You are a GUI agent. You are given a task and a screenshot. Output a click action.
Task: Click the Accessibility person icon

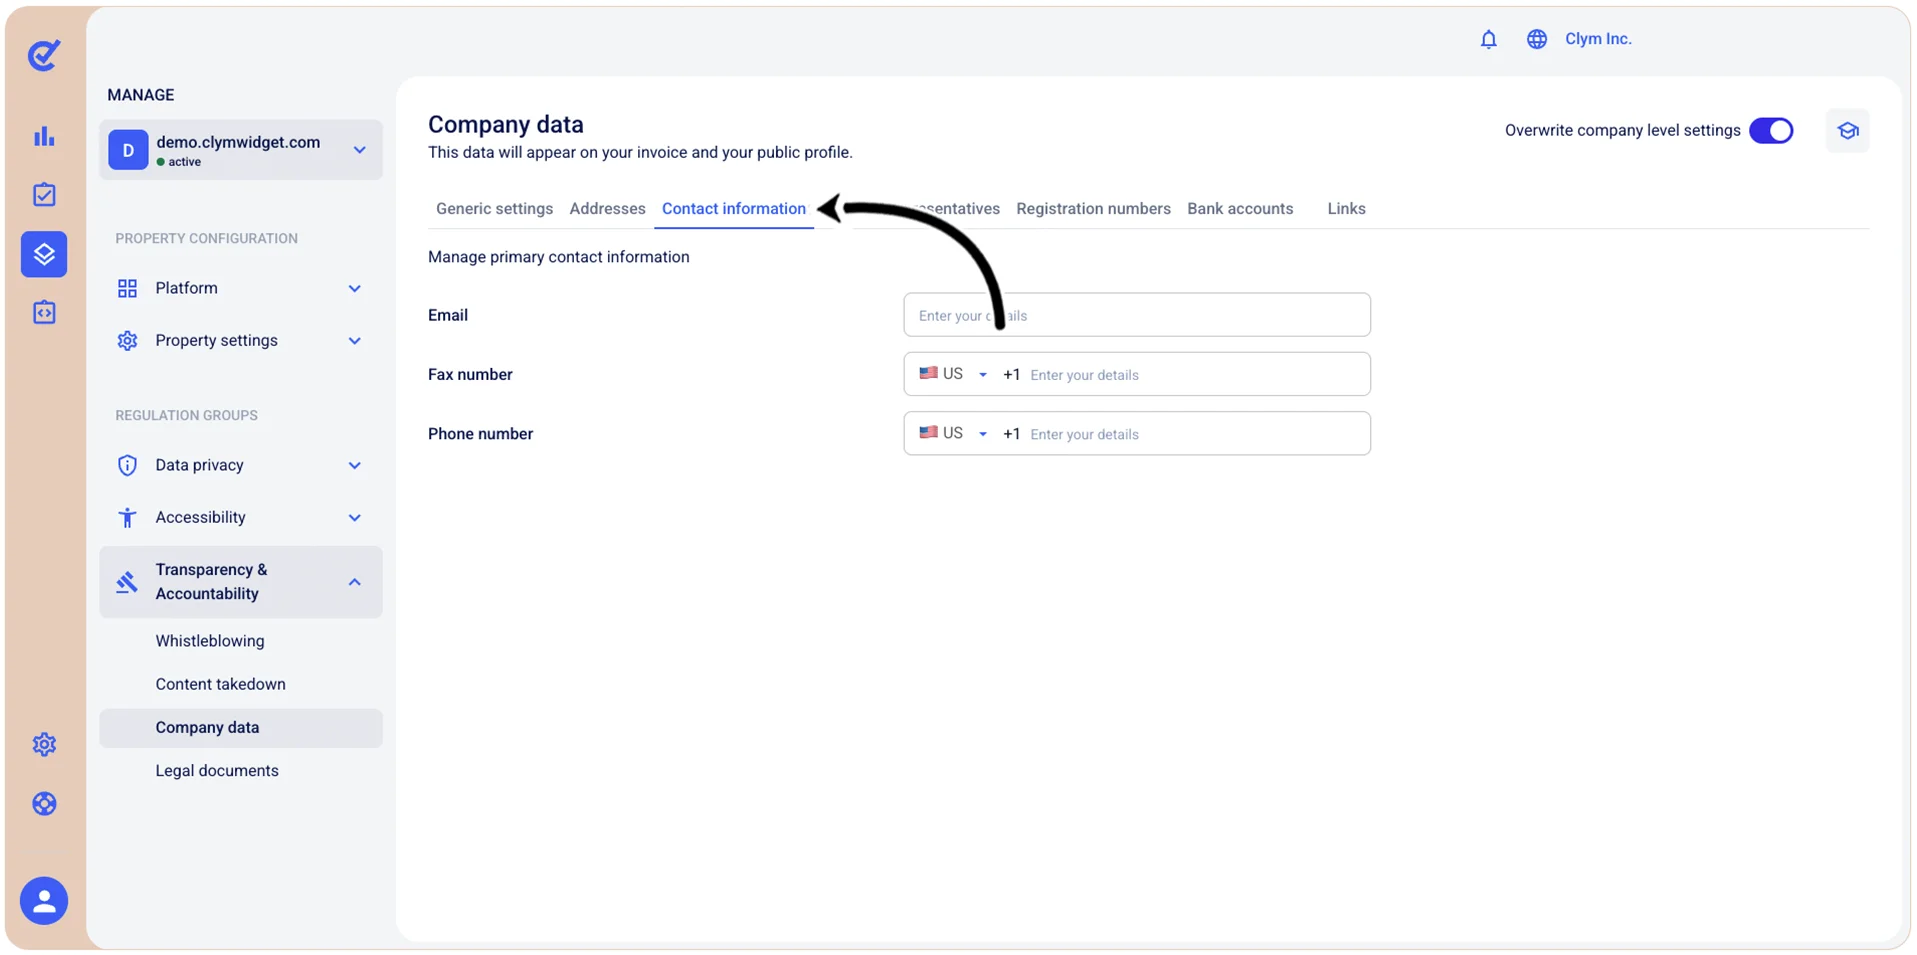(x=127, y=518)
